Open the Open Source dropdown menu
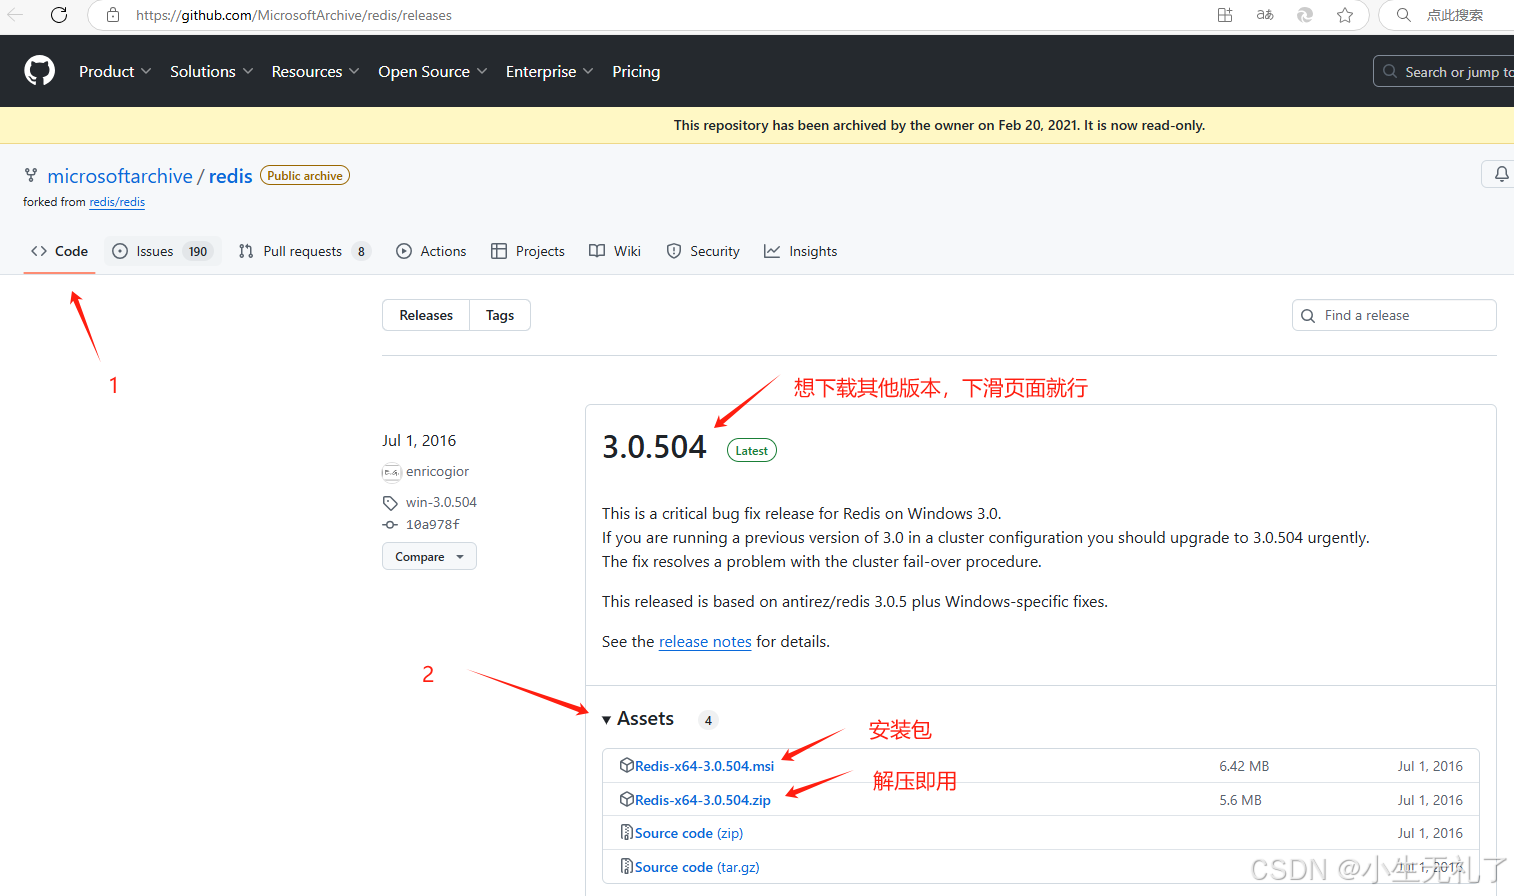Screen dimensions: 1514x896 pos(433,71)
